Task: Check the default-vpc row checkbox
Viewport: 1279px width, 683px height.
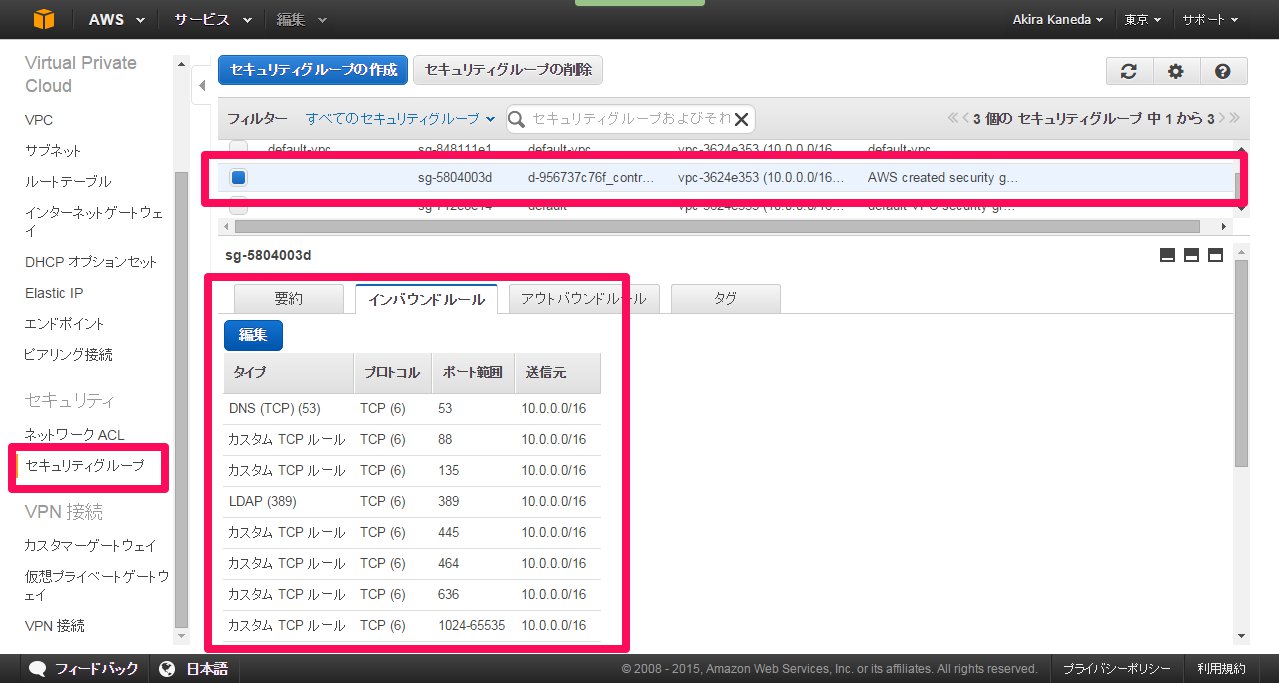Action: (239, 148)
